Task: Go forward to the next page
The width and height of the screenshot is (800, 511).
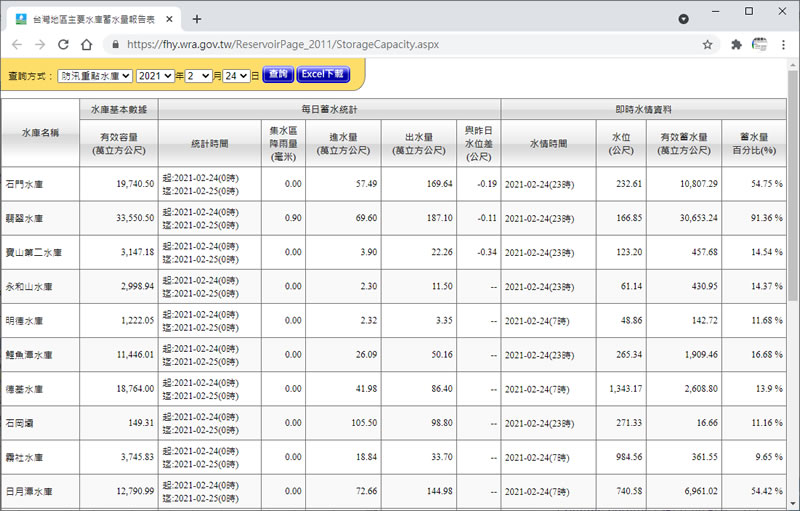Action: coord(40,45)
